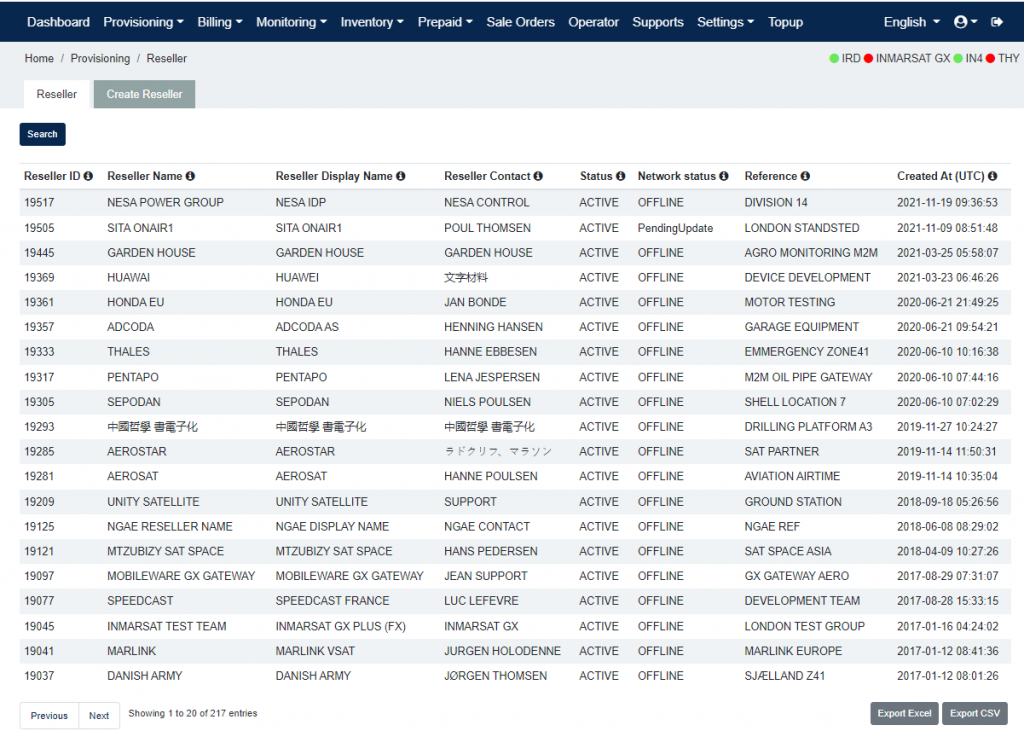Click the Reseller Display Name info icon
Screen dimensions: 1024x731
(x=400, y=176)
